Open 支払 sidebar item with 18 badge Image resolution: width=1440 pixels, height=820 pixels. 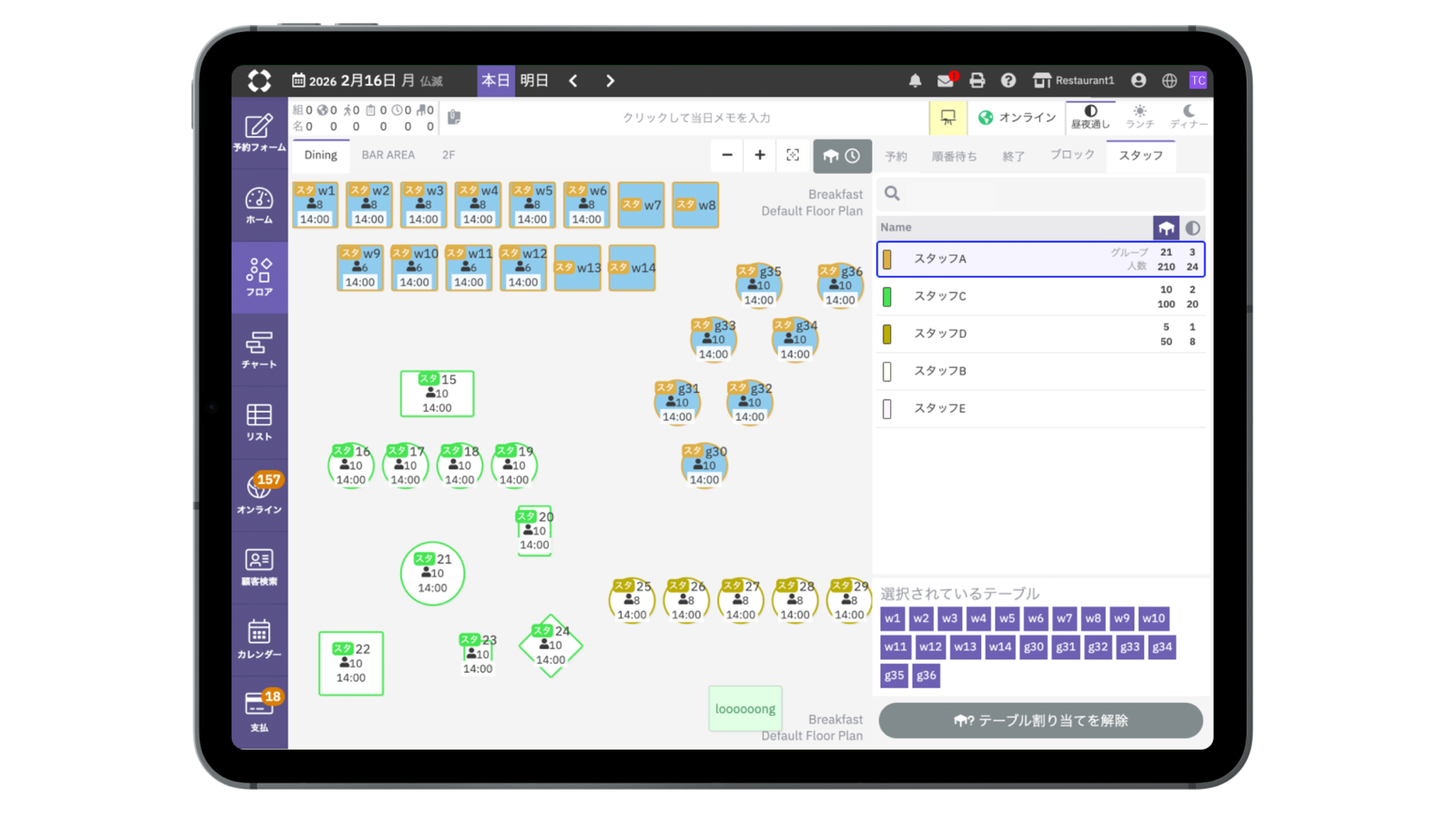click(259, 712)
